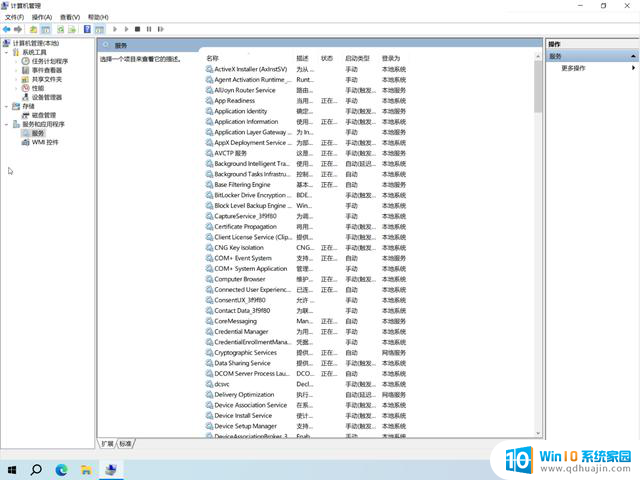Image resolution: width=640 pixels, height=480 pixels.
Task: Open the 查看(V) menu
Action: pyautogui.click(x=70, y=17)
